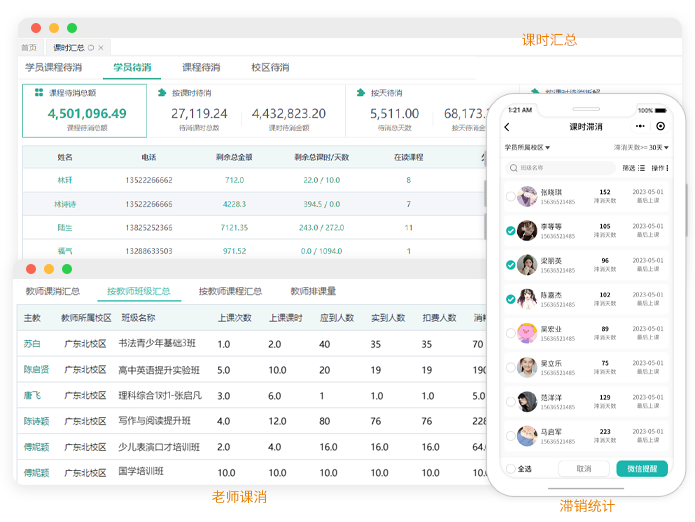Screen dimensions: 695x522
Task: Open teacher link 陈启贤
Action: (x=36, y=370)
